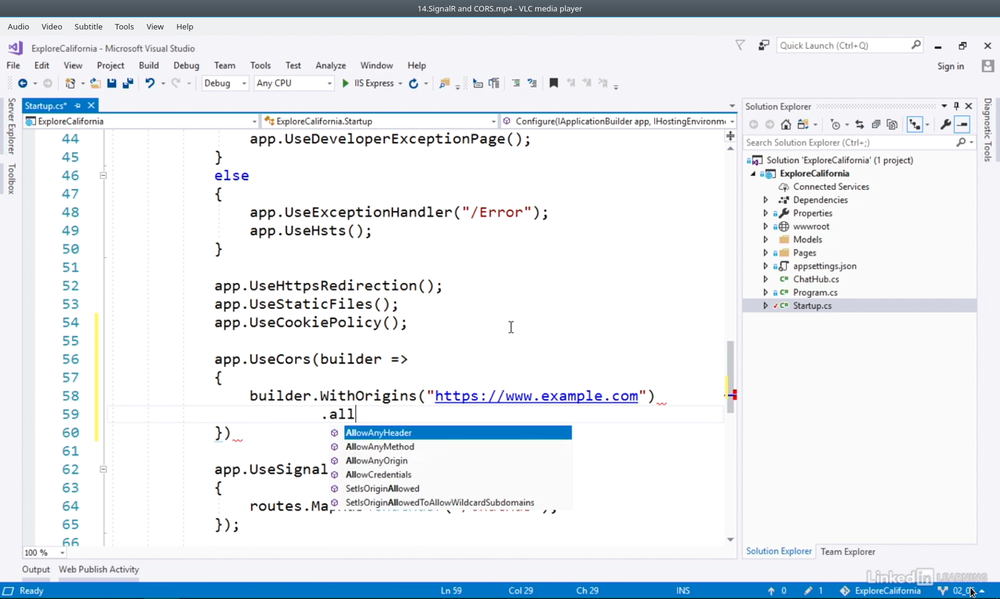The height and width of the screenshot is (599, 1000).
Task: Open IIS Express launch options arrow
Action: (x=401, y=84)
